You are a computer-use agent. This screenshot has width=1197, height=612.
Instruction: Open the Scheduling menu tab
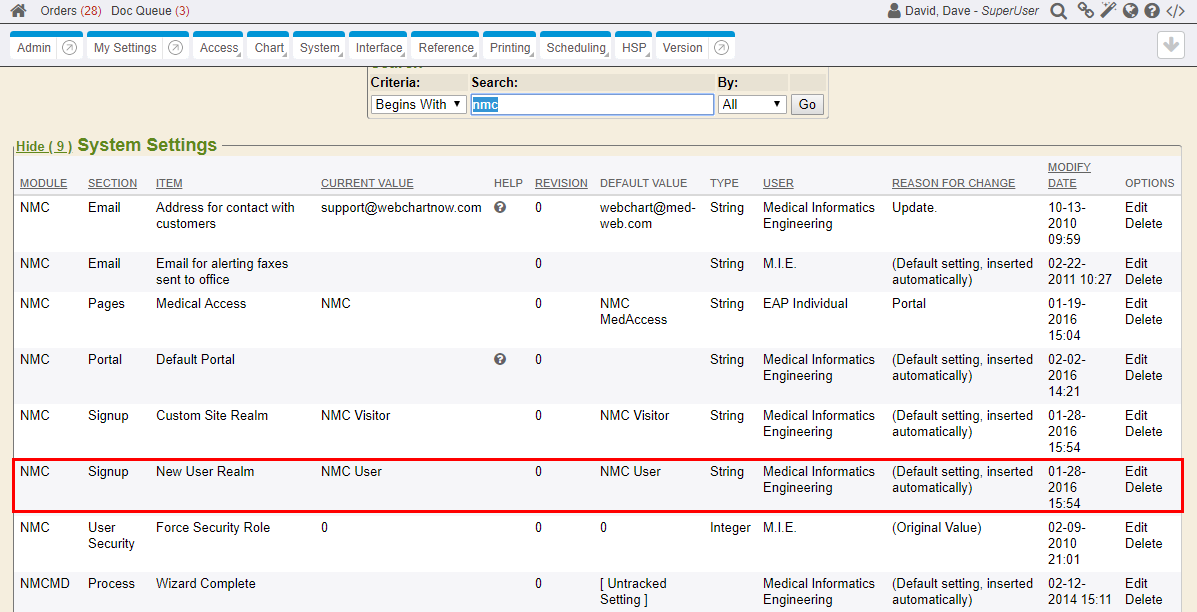[576, 48]
